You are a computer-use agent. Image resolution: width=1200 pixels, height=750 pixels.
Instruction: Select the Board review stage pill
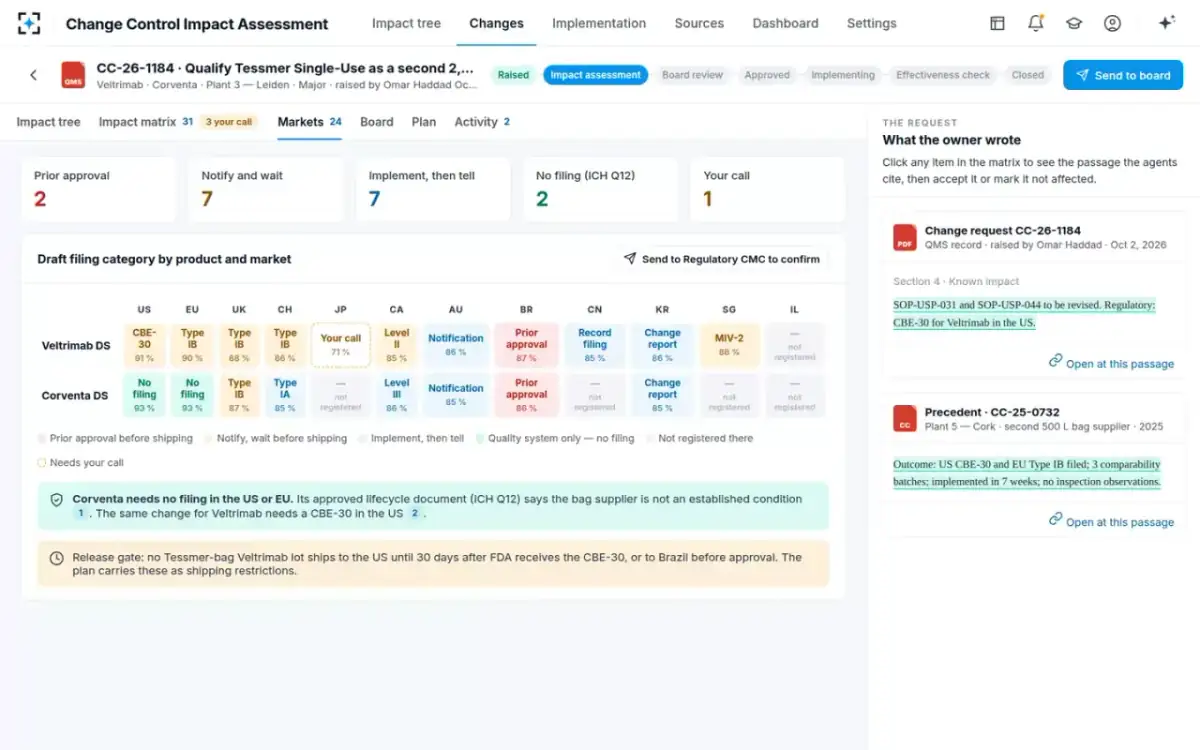692,75
